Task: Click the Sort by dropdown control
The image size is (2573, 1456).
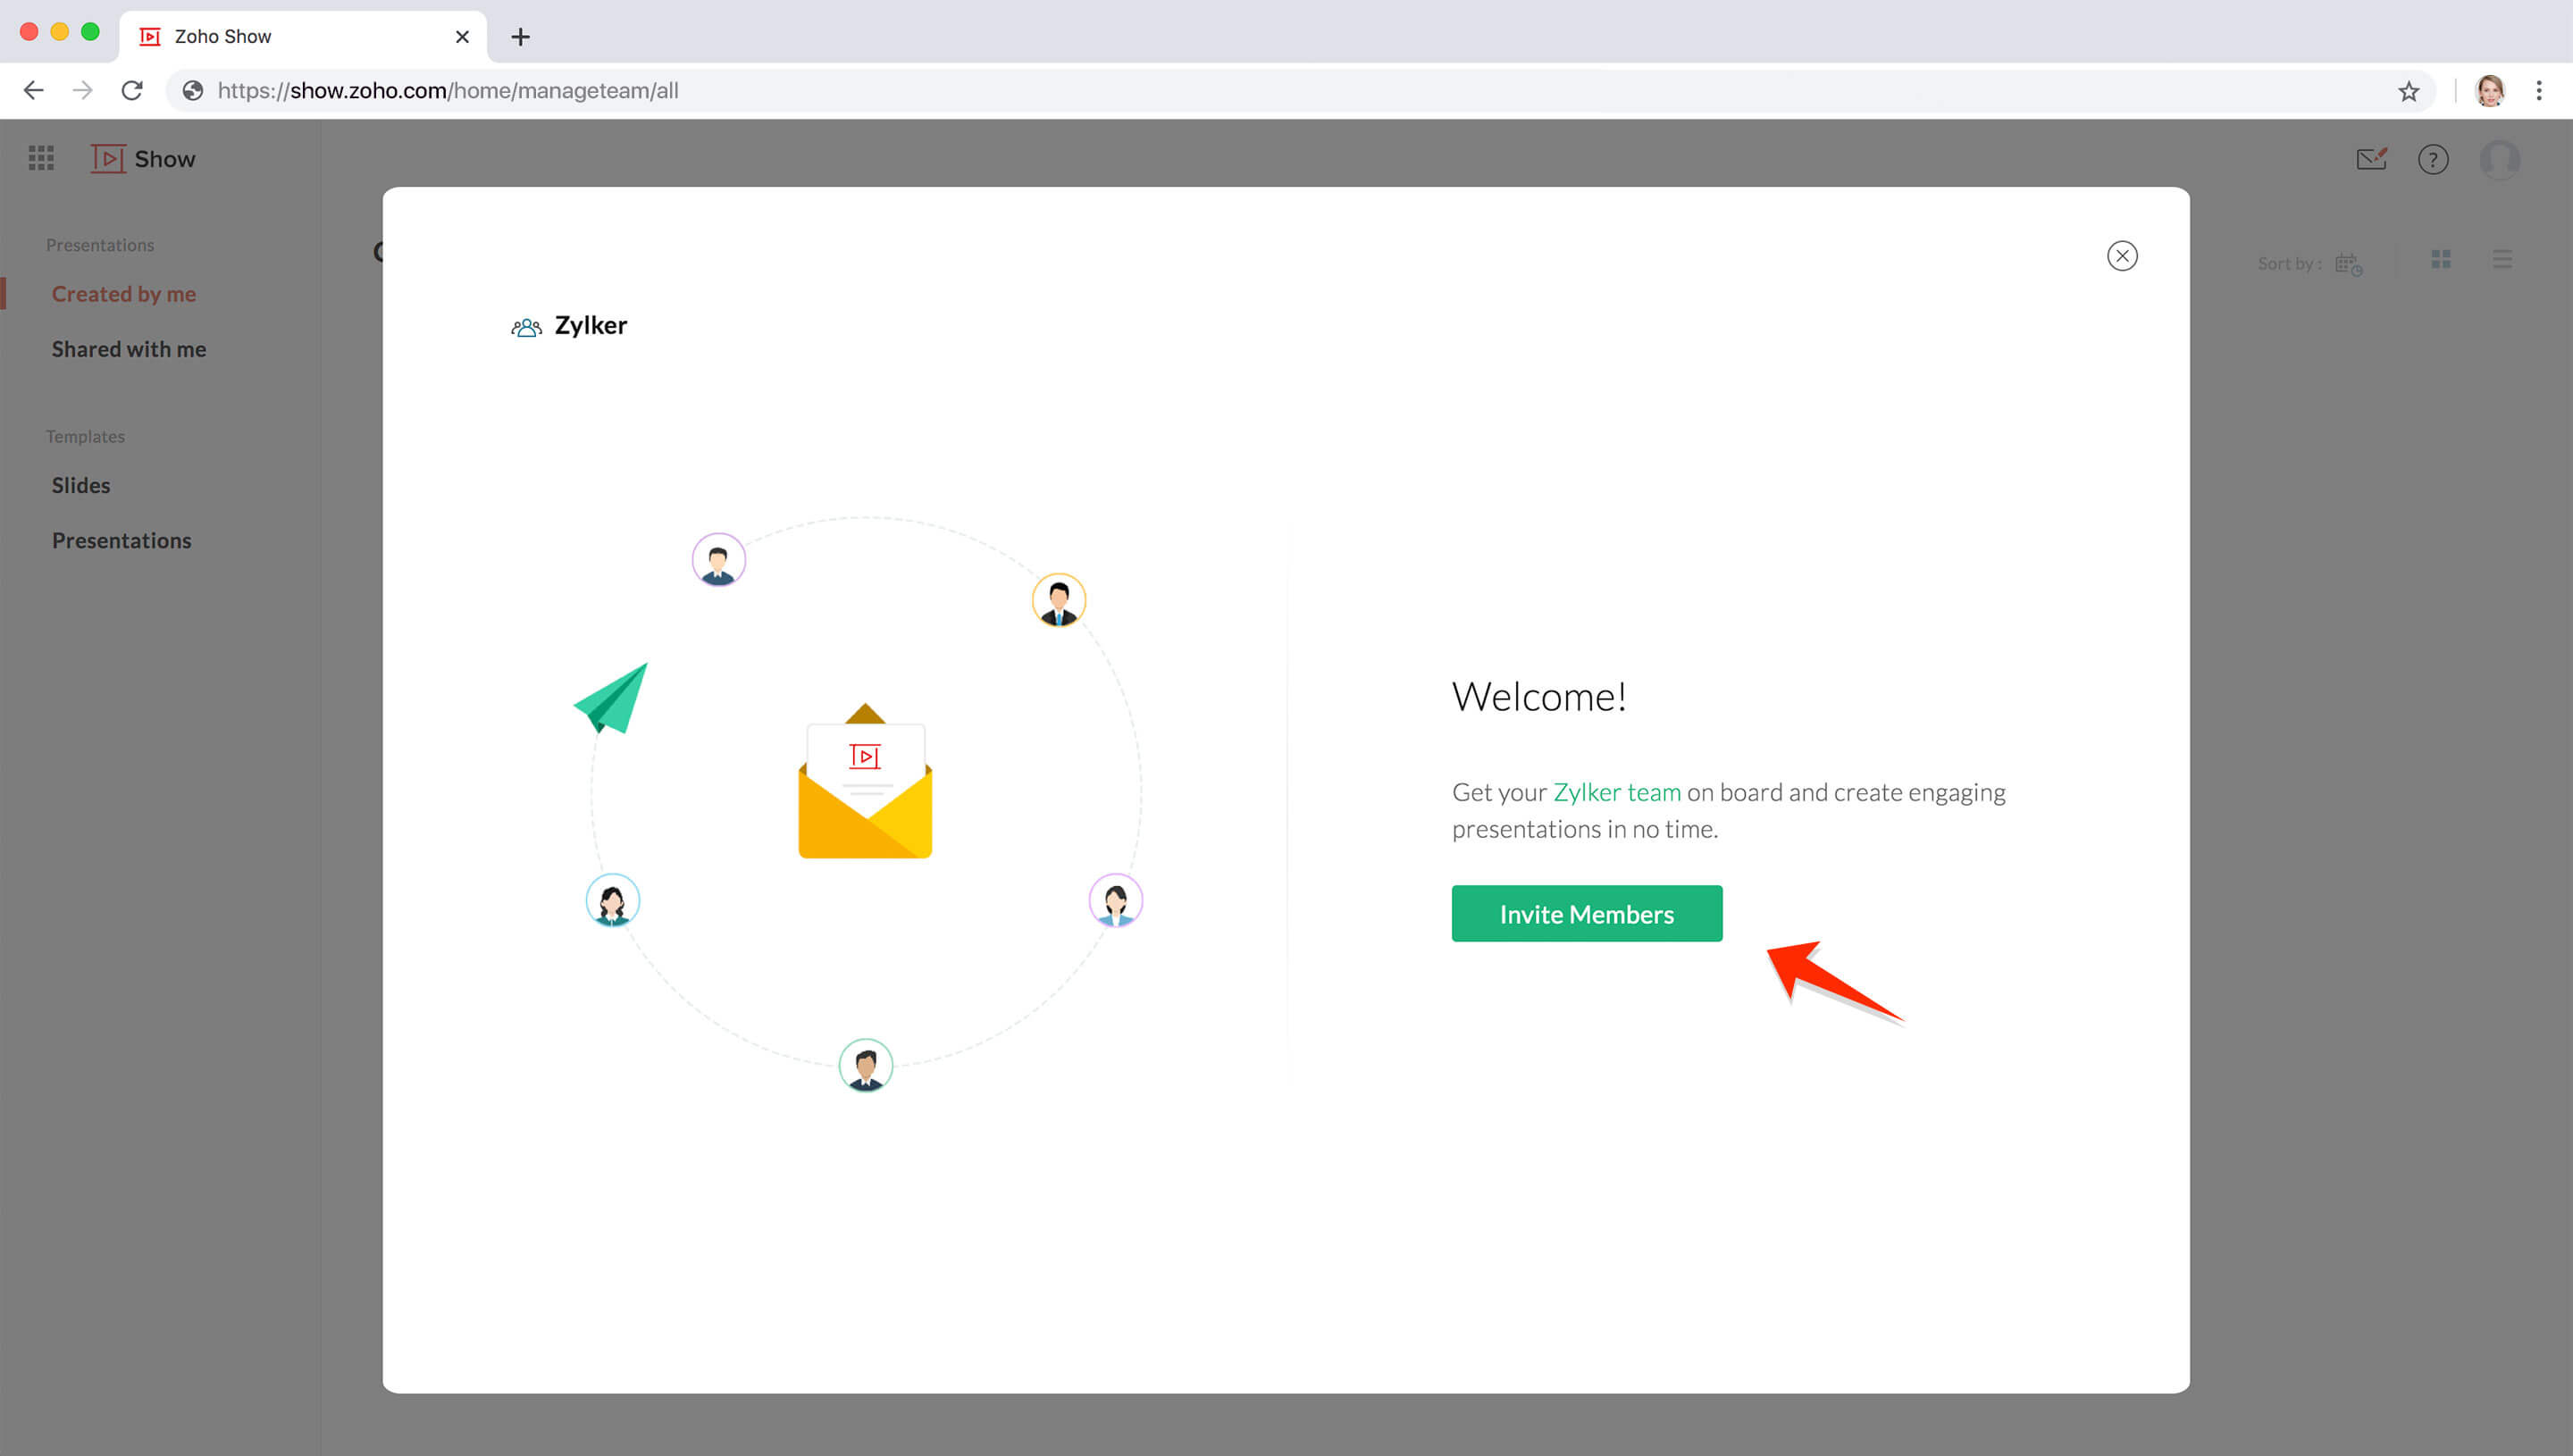Action: tap(2349, 264)
